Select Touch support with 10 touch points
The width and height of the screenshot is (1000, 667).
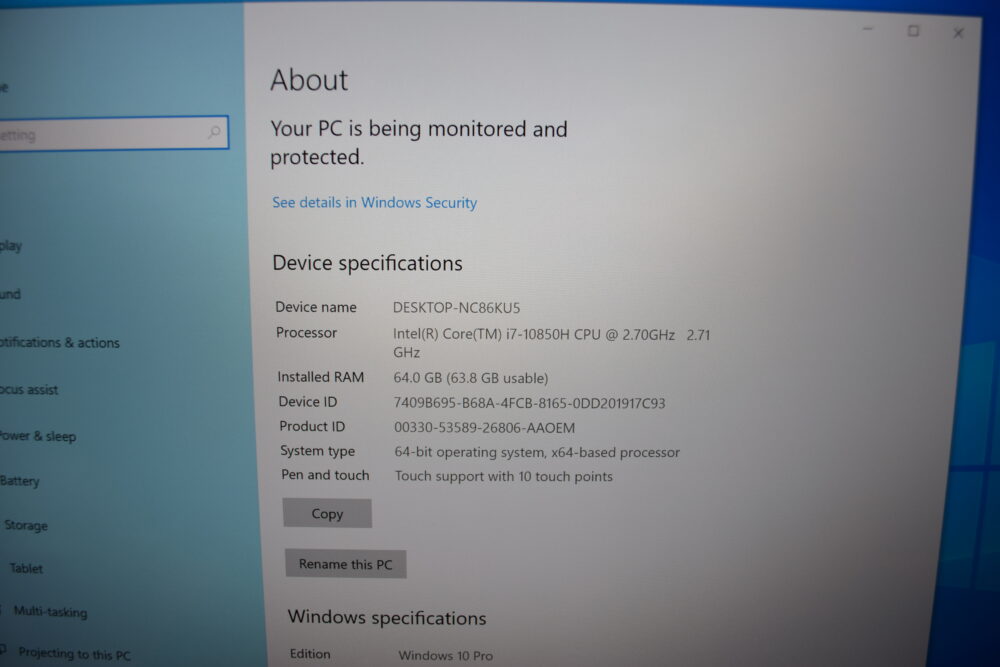[x=504, y=476]
